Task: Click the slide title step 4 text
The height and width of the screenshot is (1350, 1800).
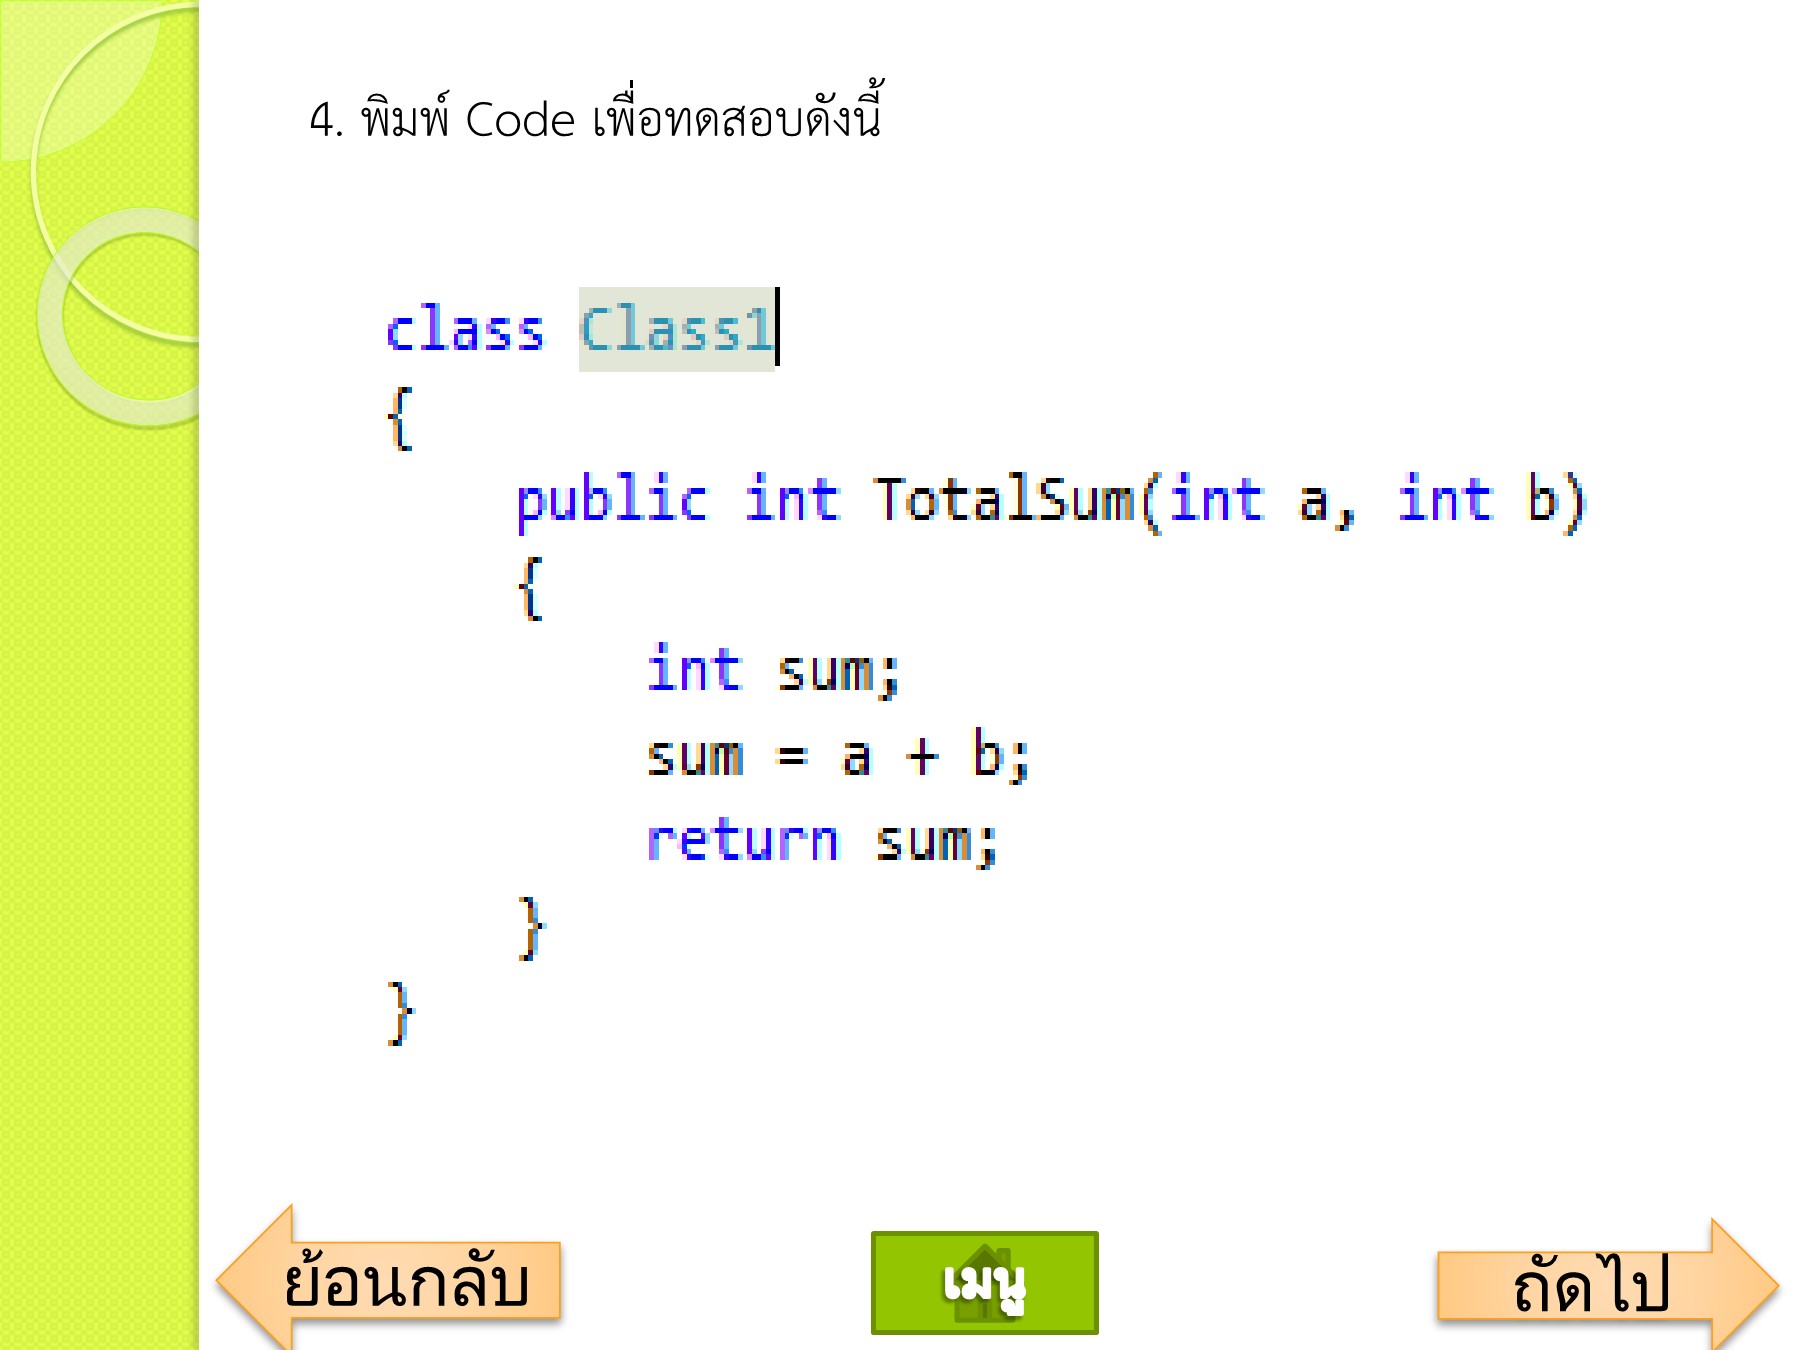Action: (600, 115)
